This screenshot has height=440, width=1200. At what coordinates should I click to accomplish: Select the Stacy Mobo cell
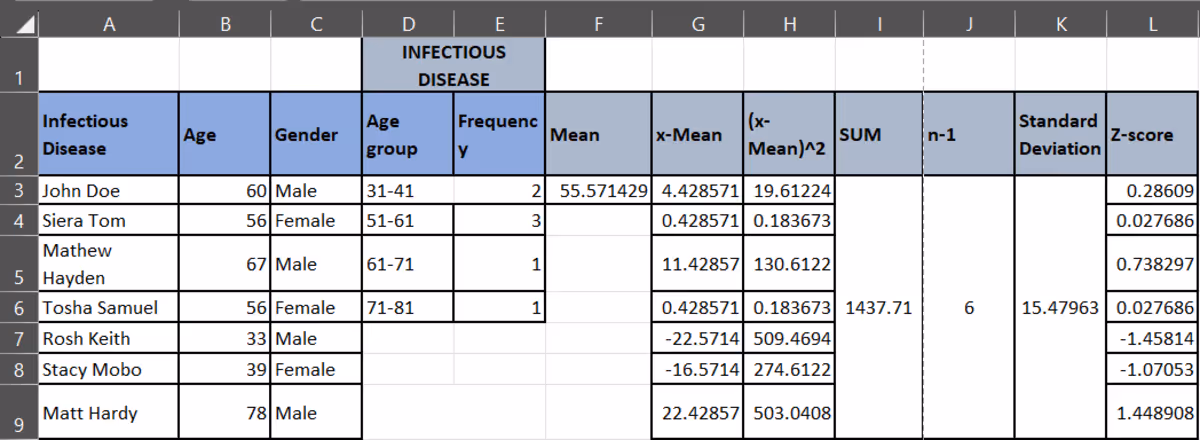click(x=108, y=369)
